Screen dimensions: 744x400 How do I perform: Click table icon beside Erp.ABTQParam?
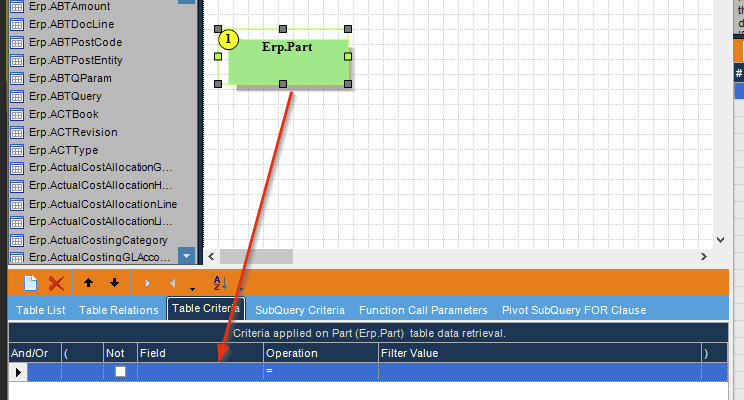(17, 79)
